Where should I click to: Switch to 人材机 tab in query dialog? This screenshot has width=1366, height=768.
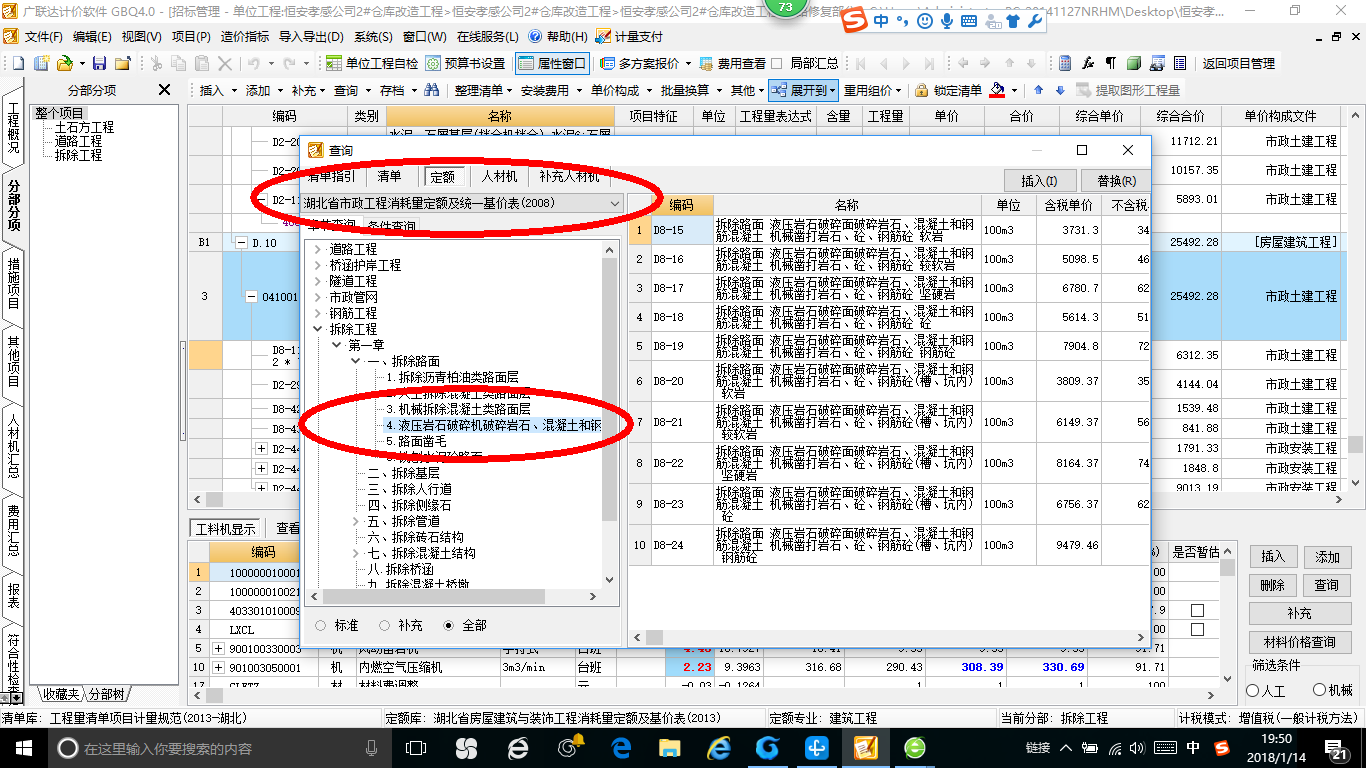click(499, 177)
